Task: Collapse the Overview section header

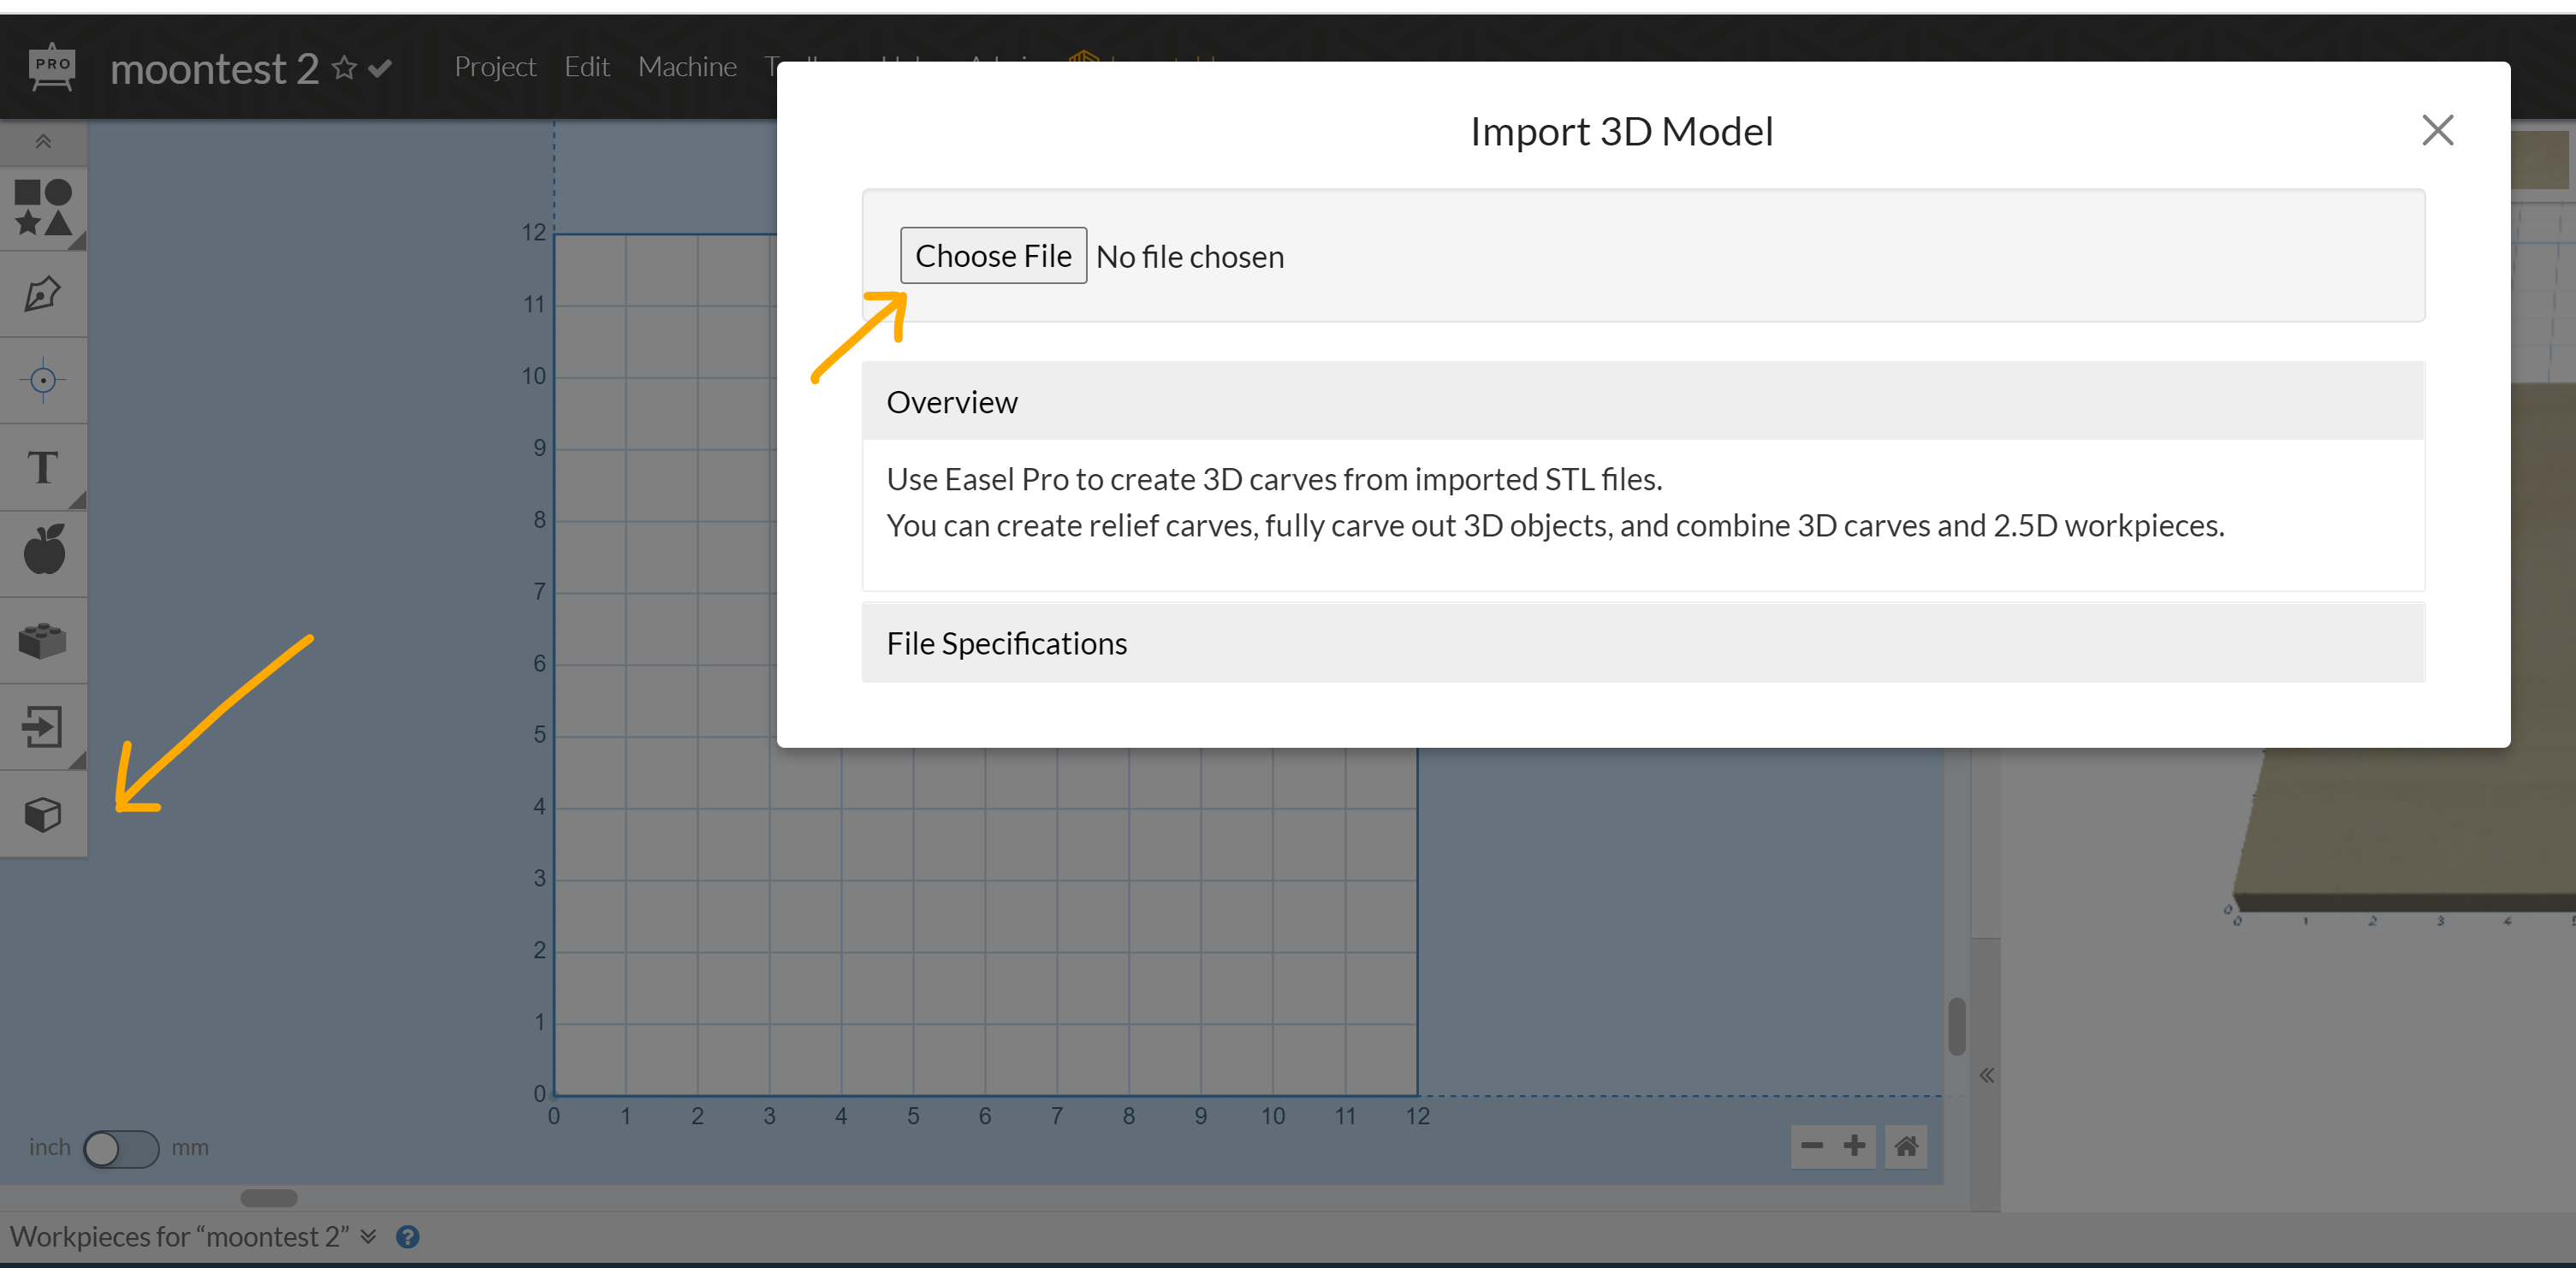Action: (1643, 401)
